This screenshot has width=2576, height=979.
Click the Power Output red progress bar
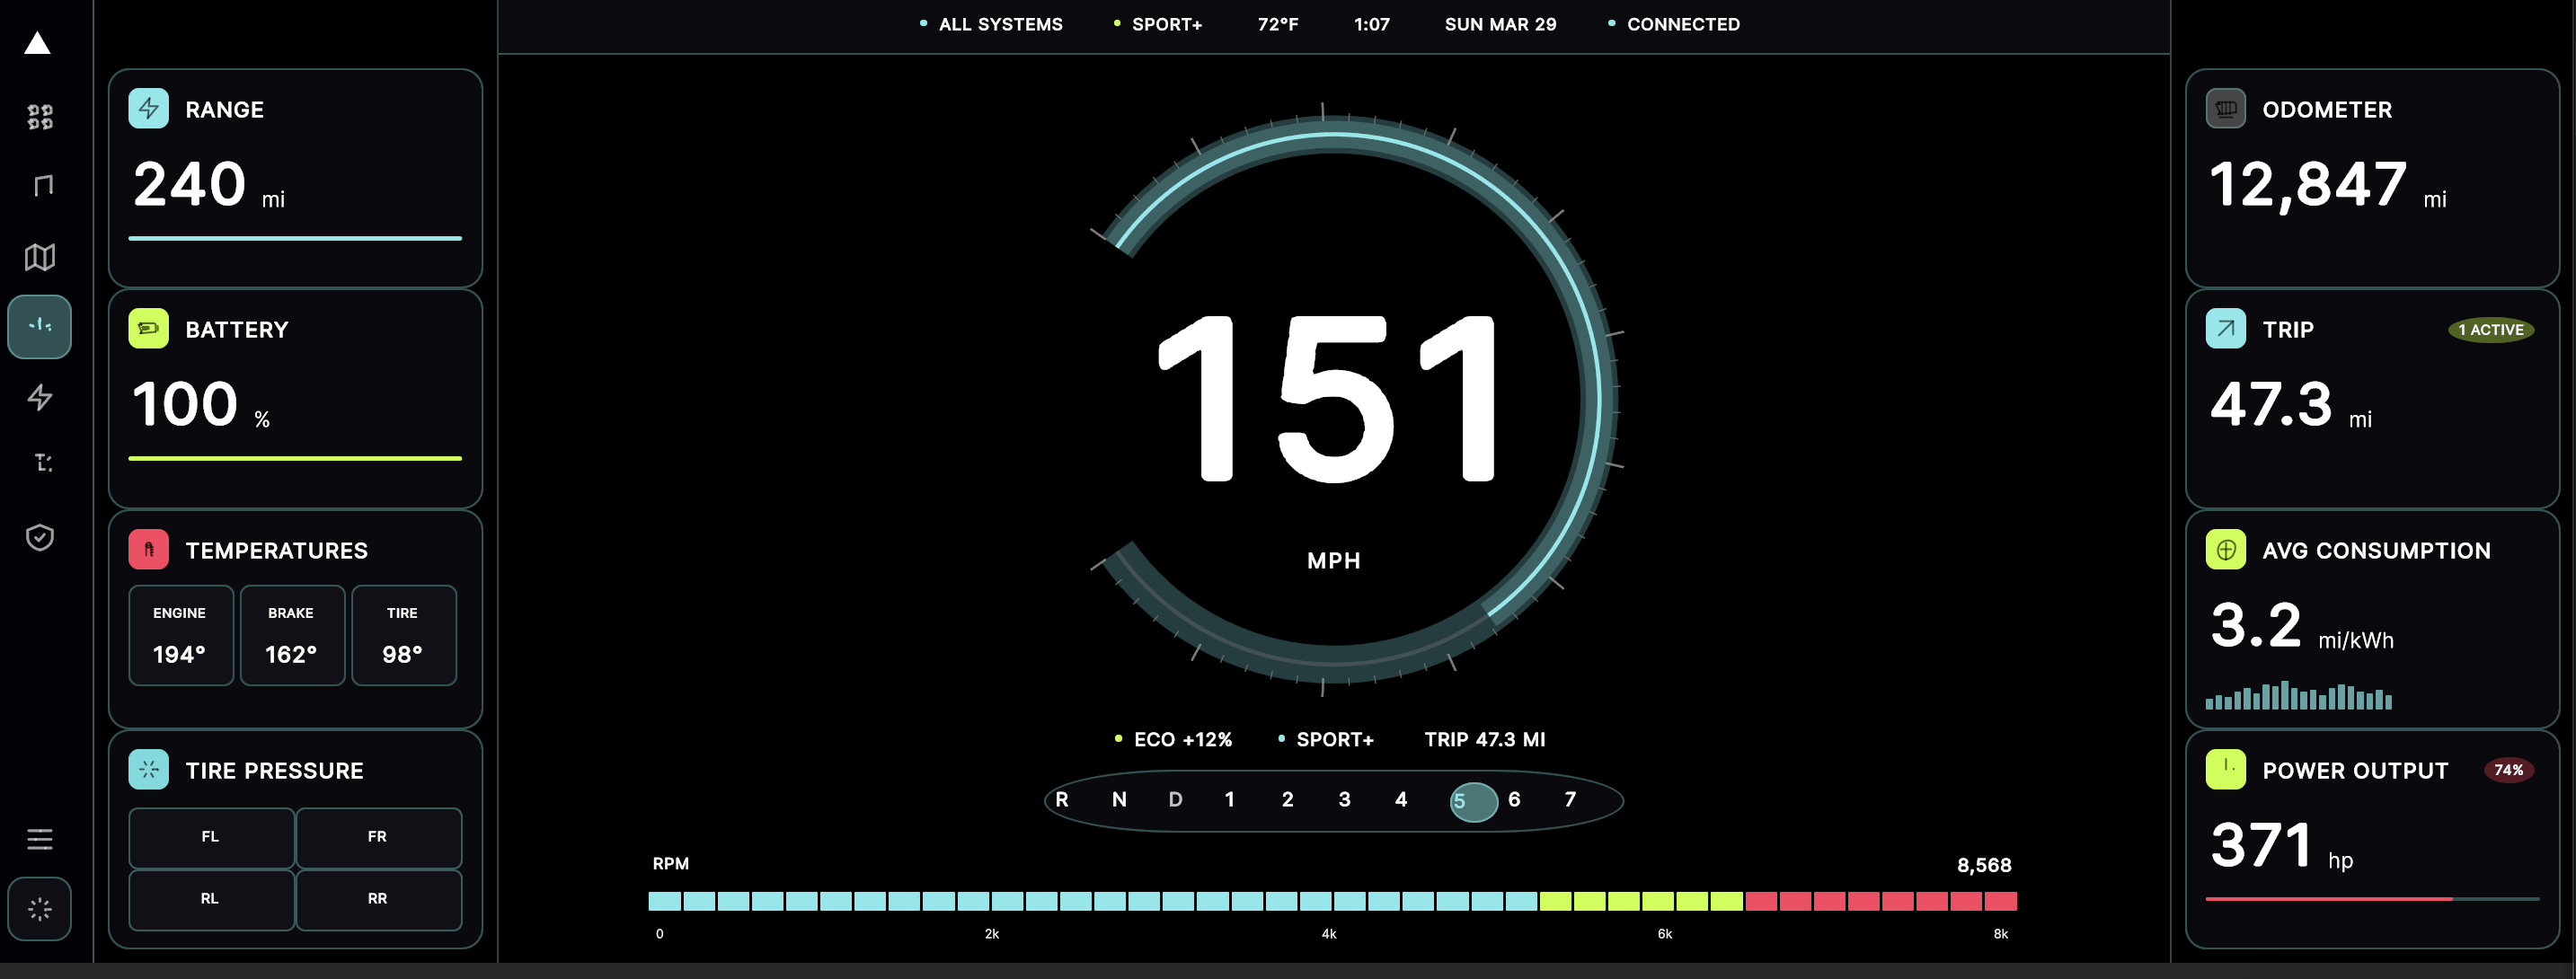click(x=2328, y=899)
